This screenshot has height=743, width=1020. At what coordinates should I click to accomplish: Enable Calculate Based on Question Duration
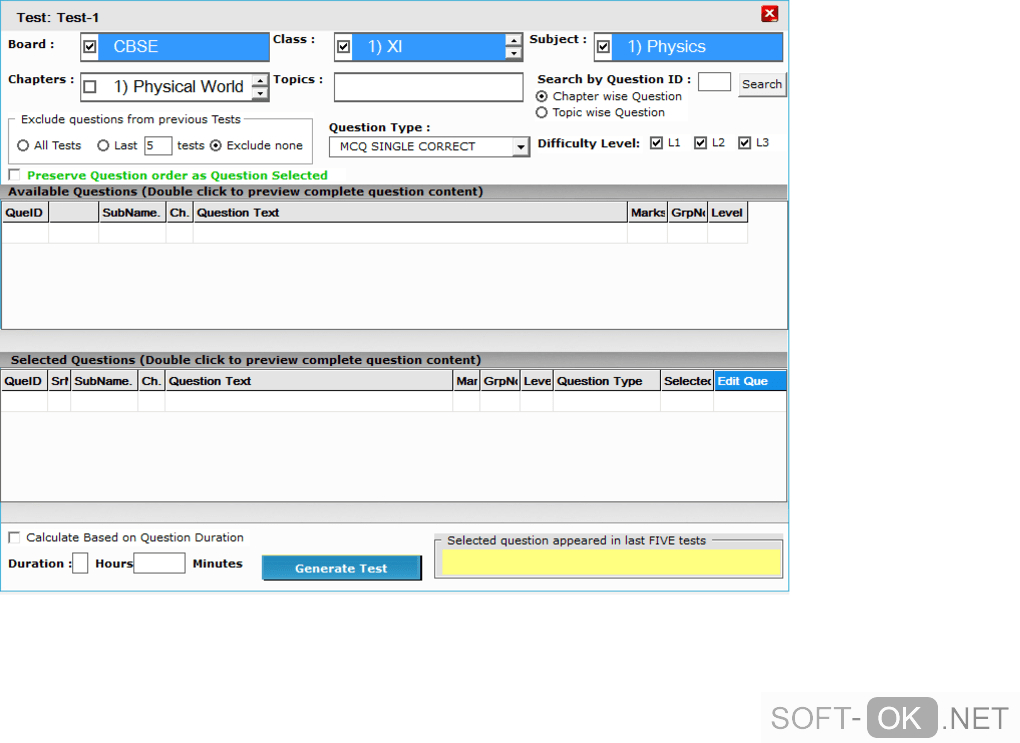[14, 537]
